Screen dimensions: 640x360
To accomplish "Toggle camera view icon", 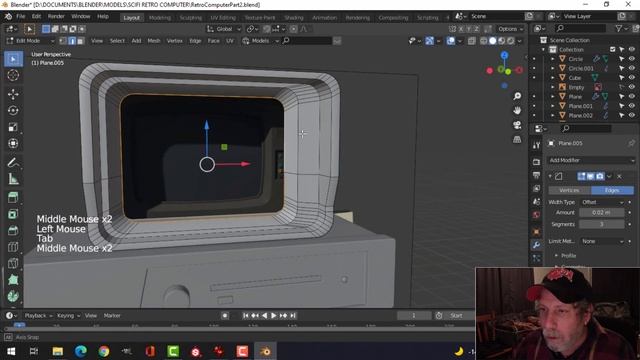I will coord(517,125).
